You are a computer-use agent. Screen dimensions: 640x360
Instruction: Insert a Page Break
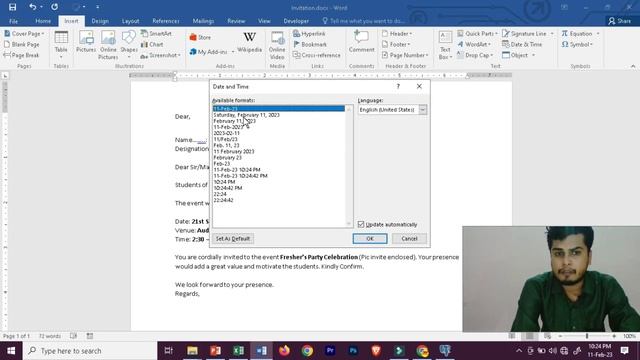[x=22, y=55]
